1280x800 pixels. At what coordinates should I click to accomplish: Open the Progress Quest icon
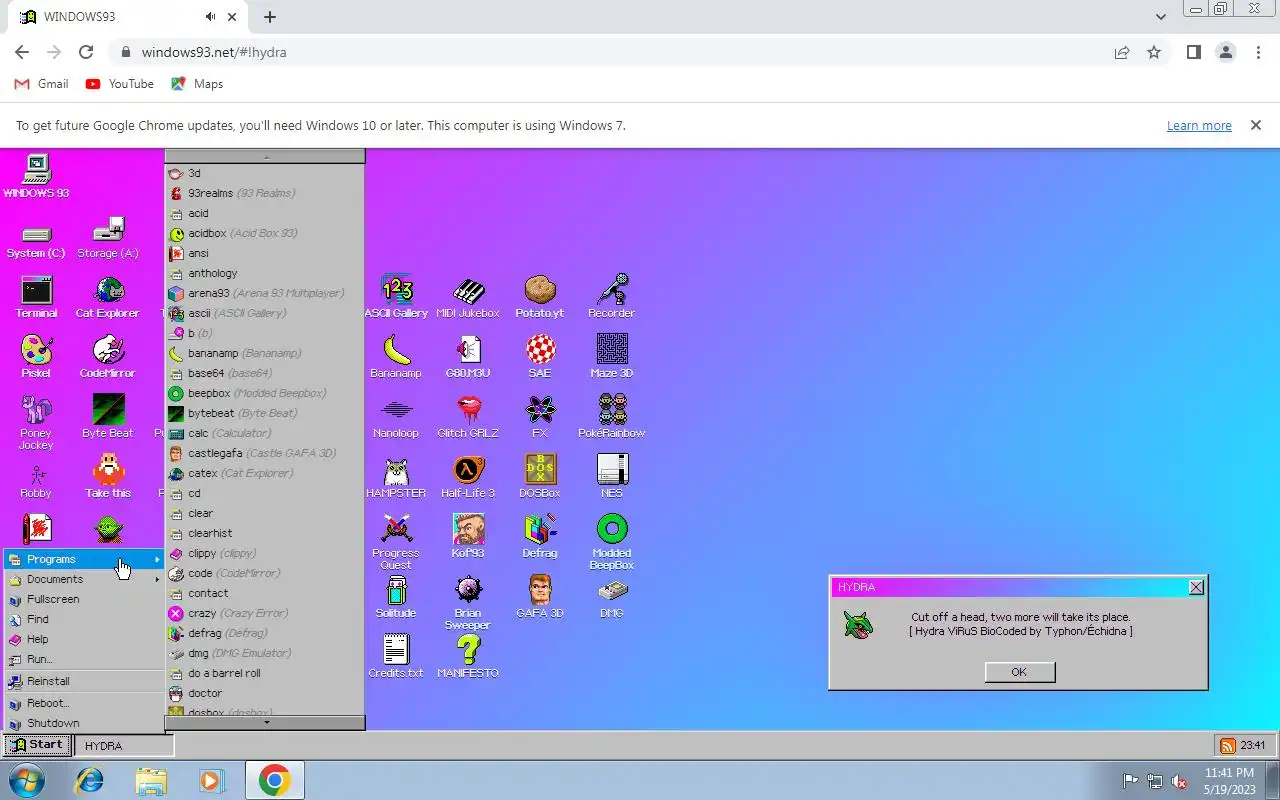(397, 541)
